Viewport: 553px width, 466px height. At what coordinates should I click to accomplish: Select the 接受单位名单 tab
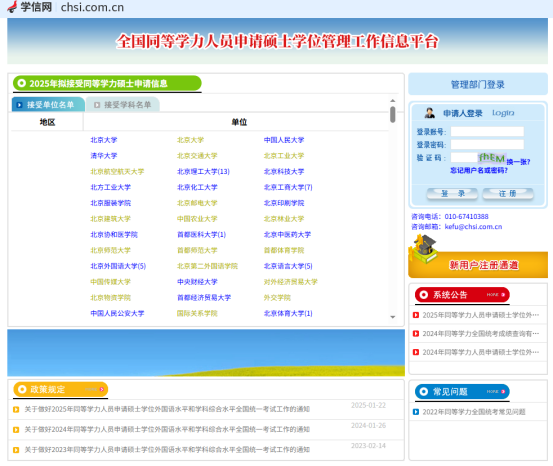(48, 105)
